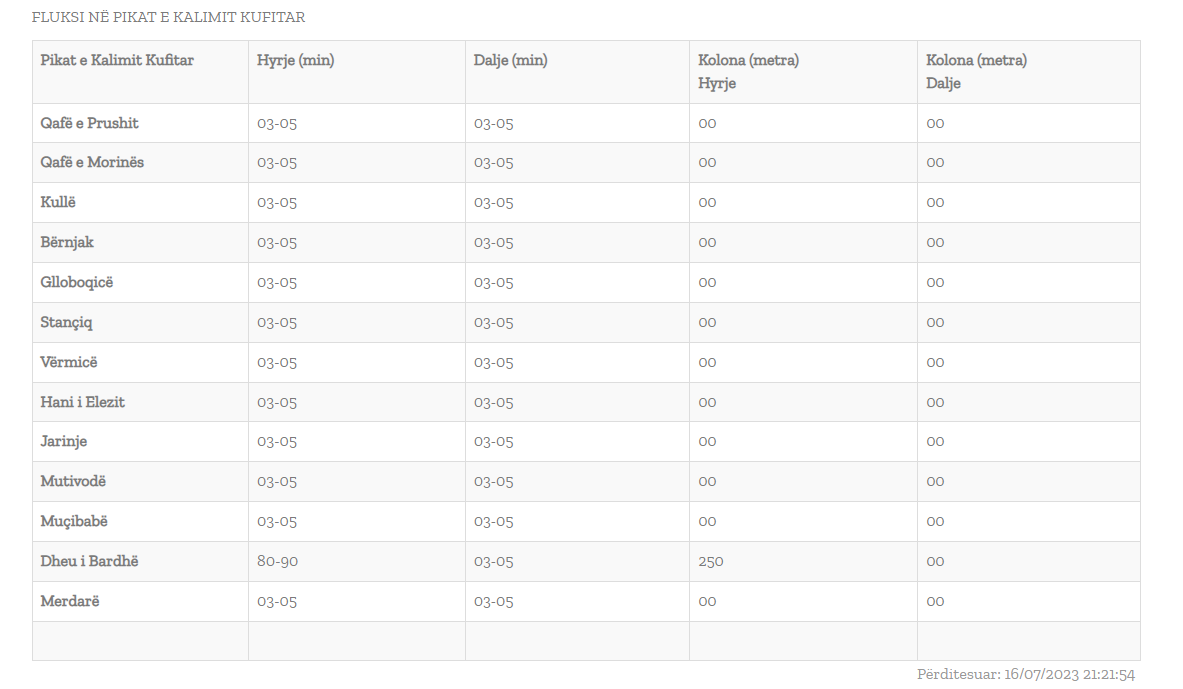Select the Qafë e Morinës border point
The image size is (1183, 689).
(x=92, y=162)
